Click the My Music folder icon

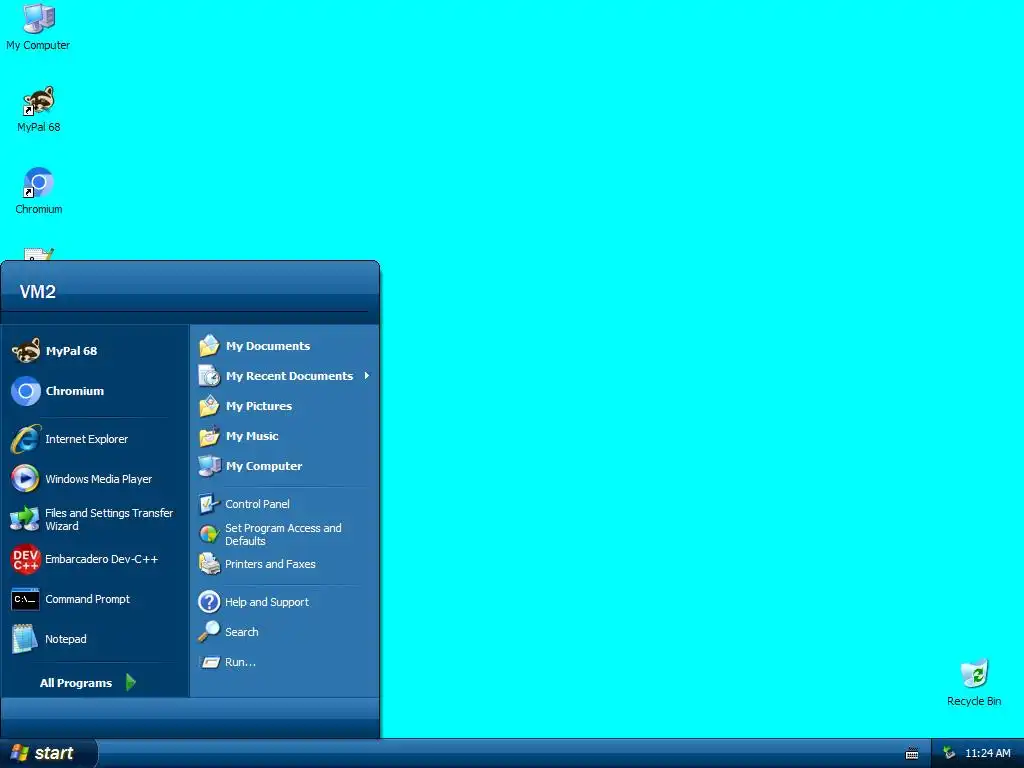209,436
